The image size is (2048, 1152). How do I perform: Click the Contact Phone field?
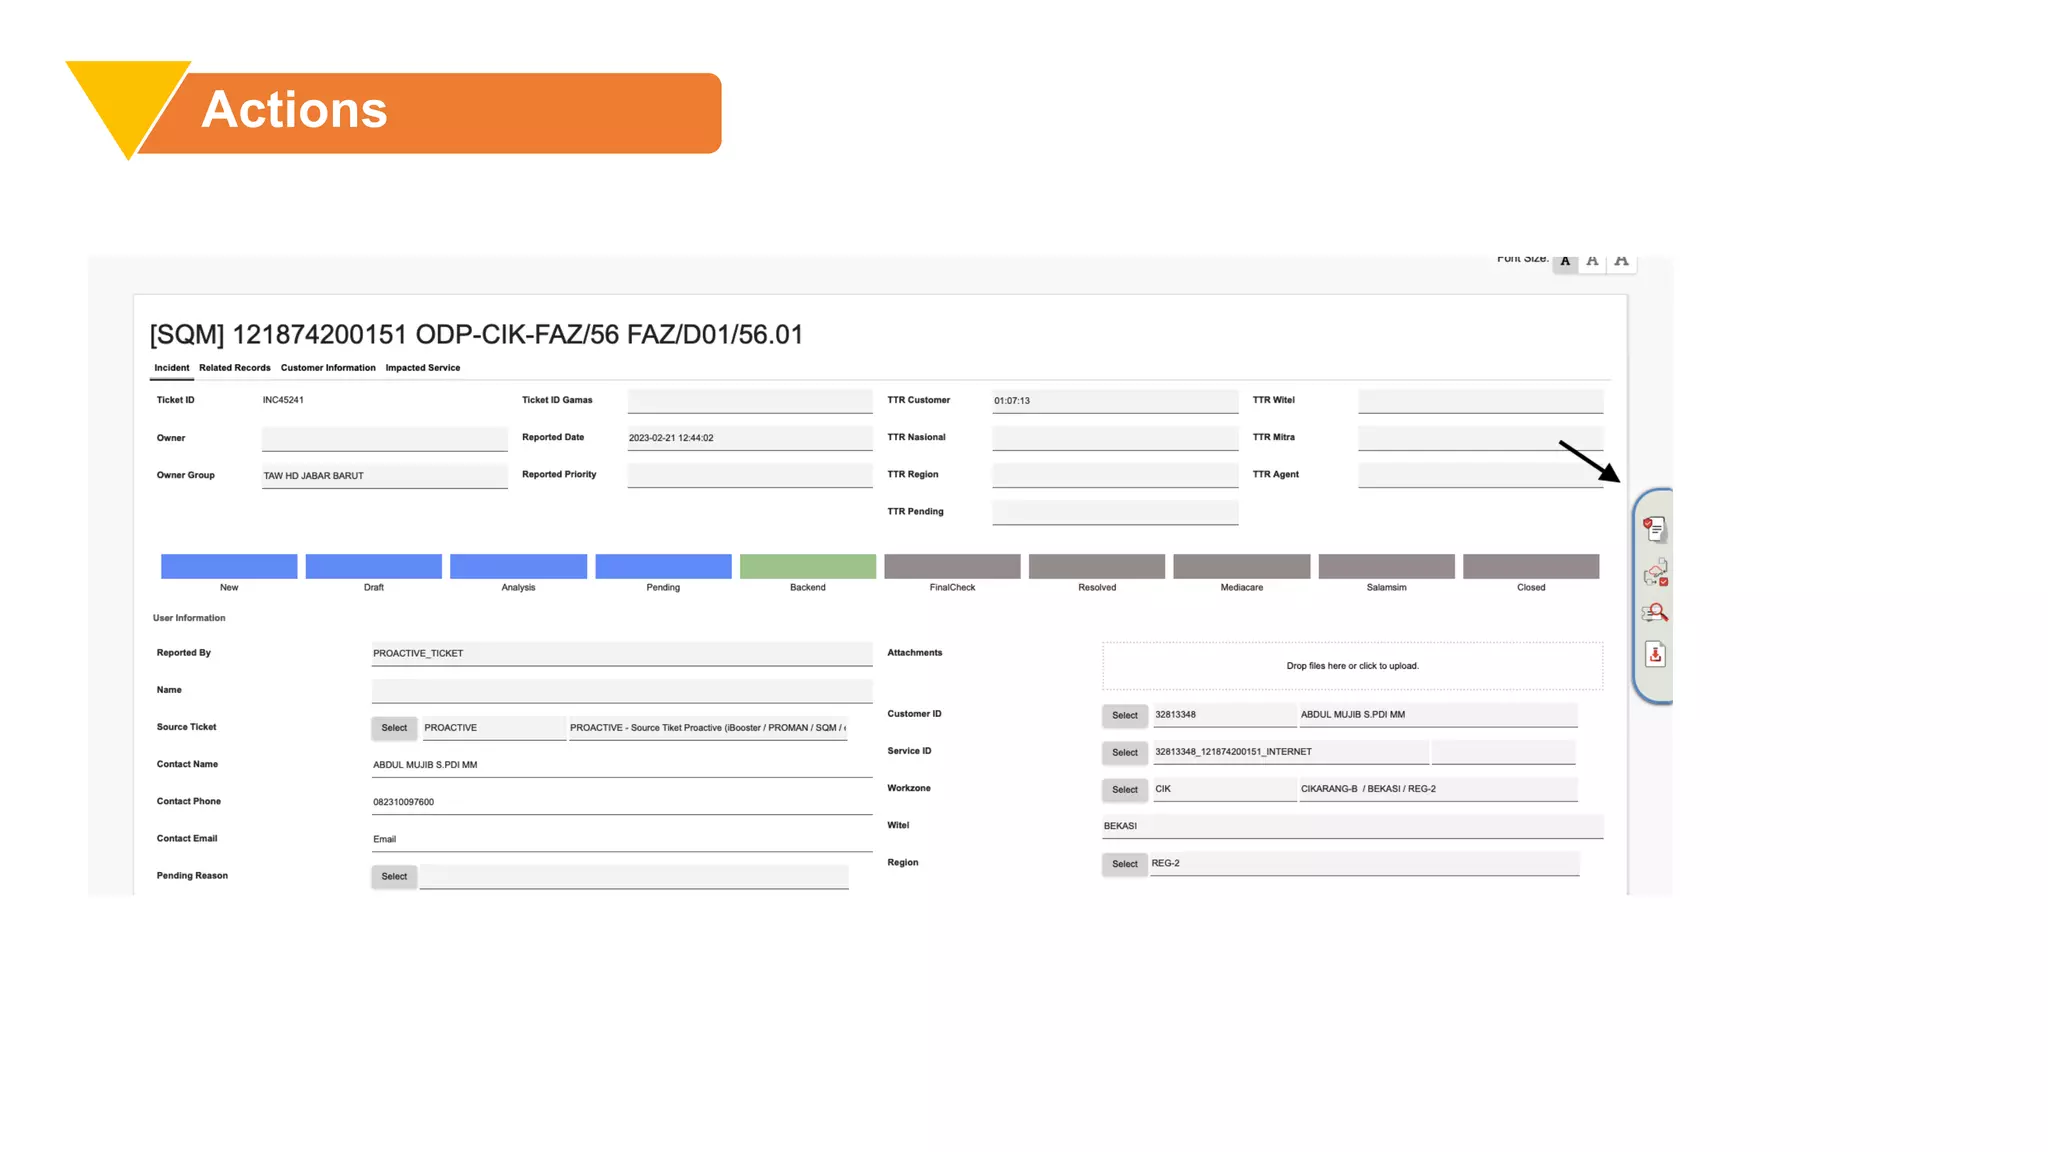coord(620,802)
